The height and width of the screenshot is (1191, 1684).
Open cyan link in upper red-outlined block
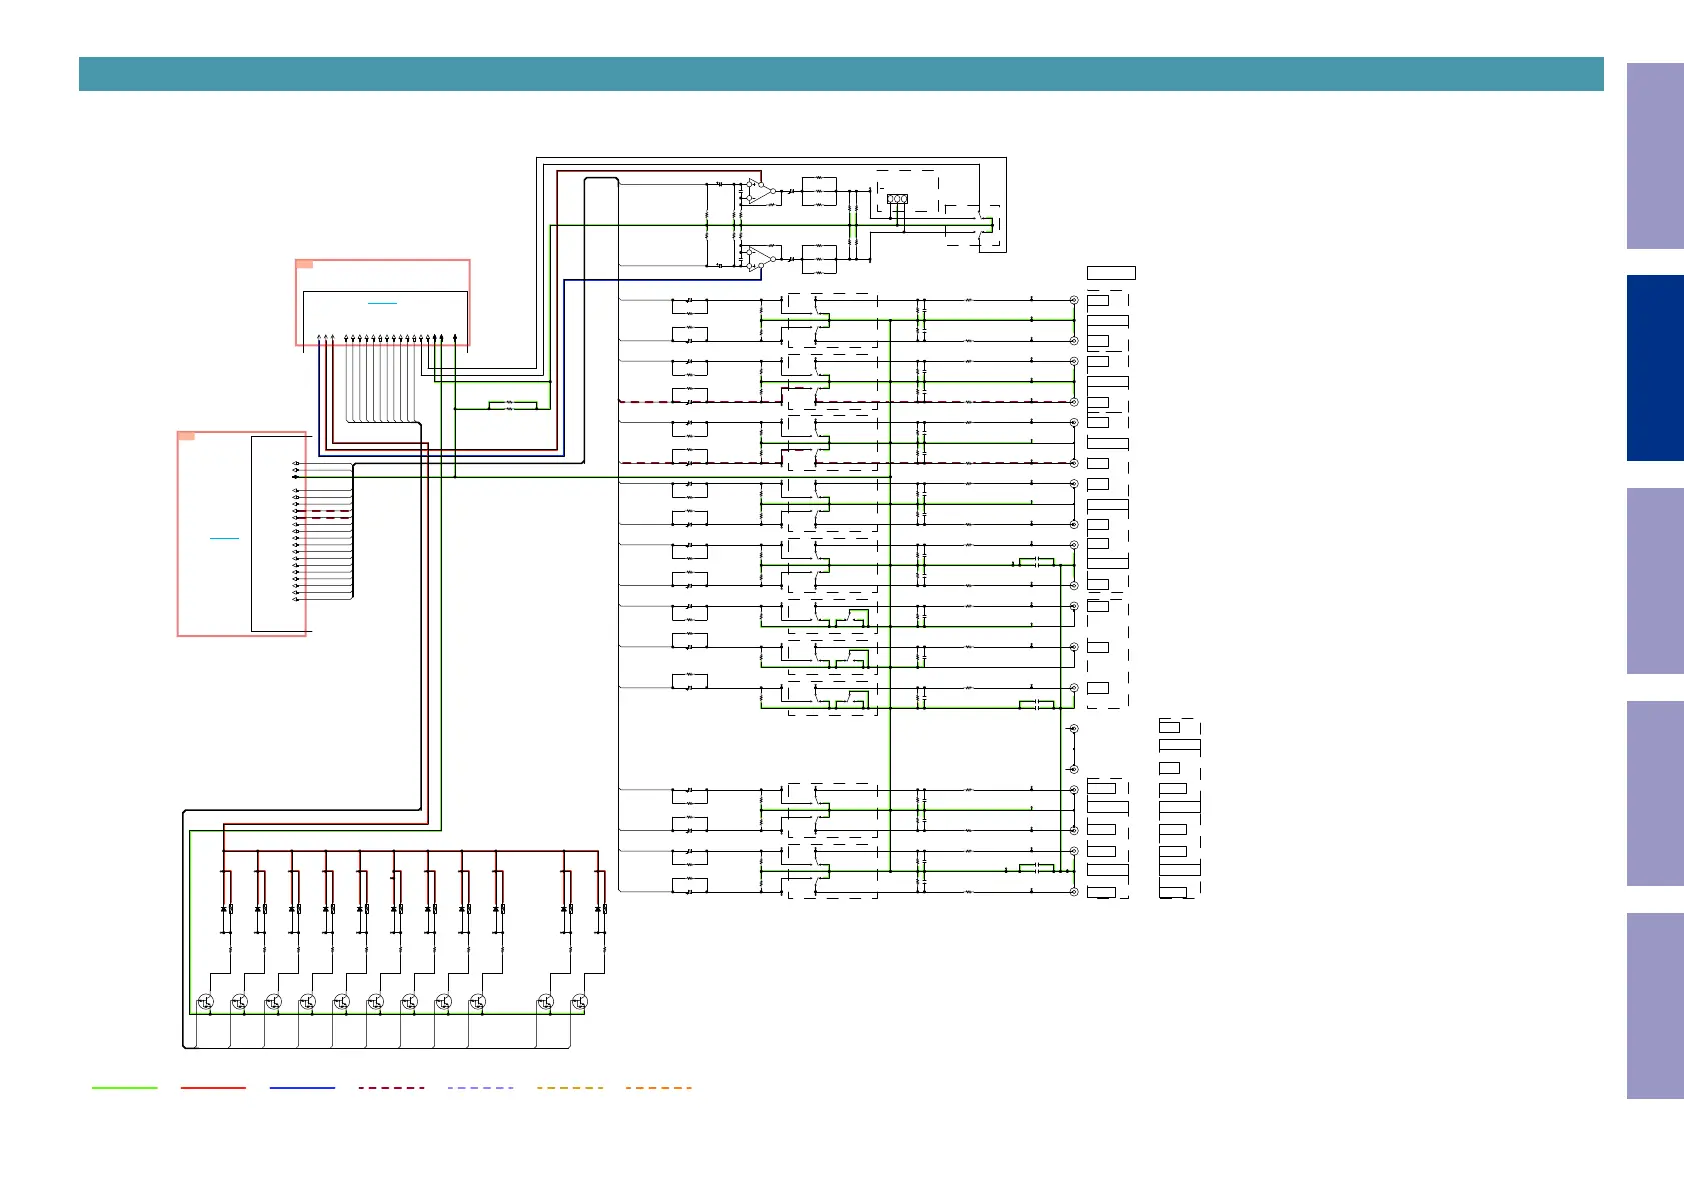pos(382,302)
